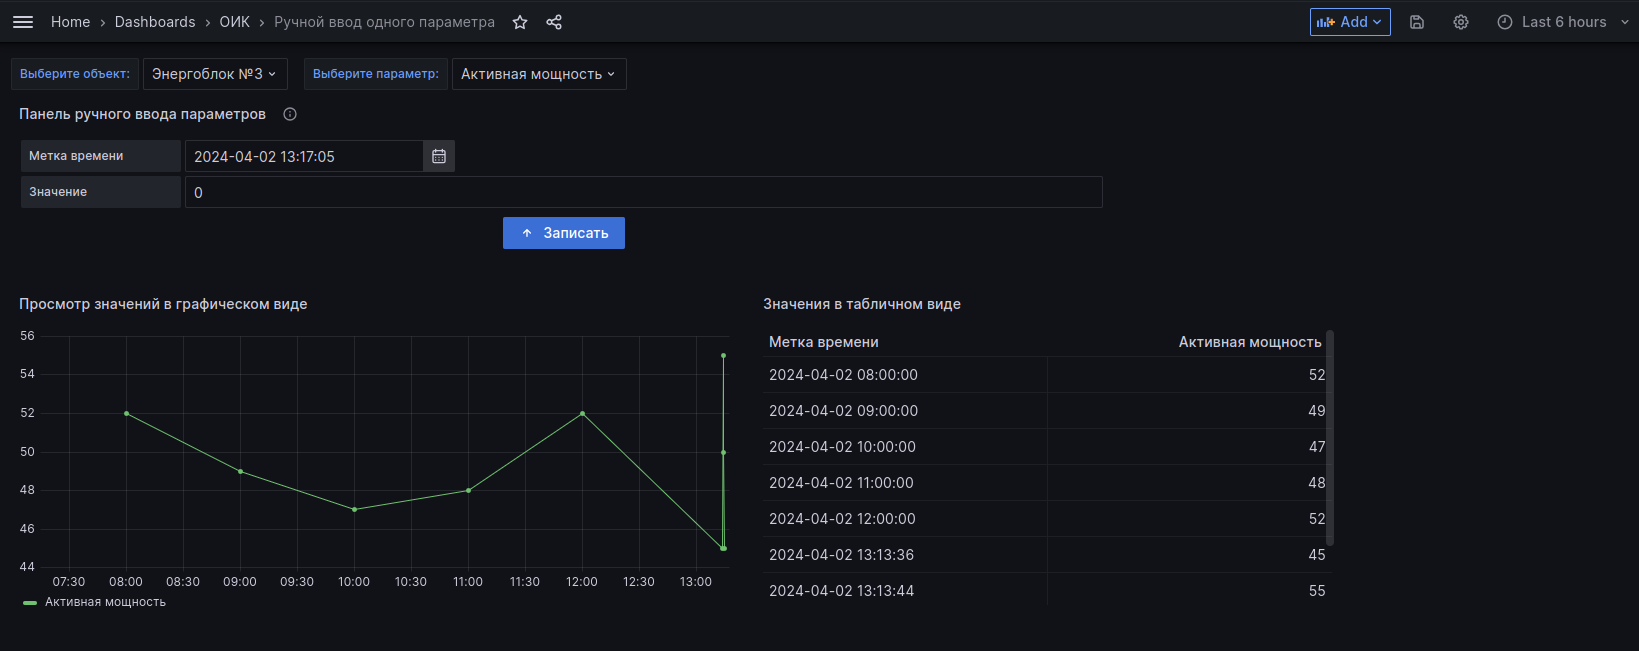Click the save dashboard icon

click(x=1417, y=22)
